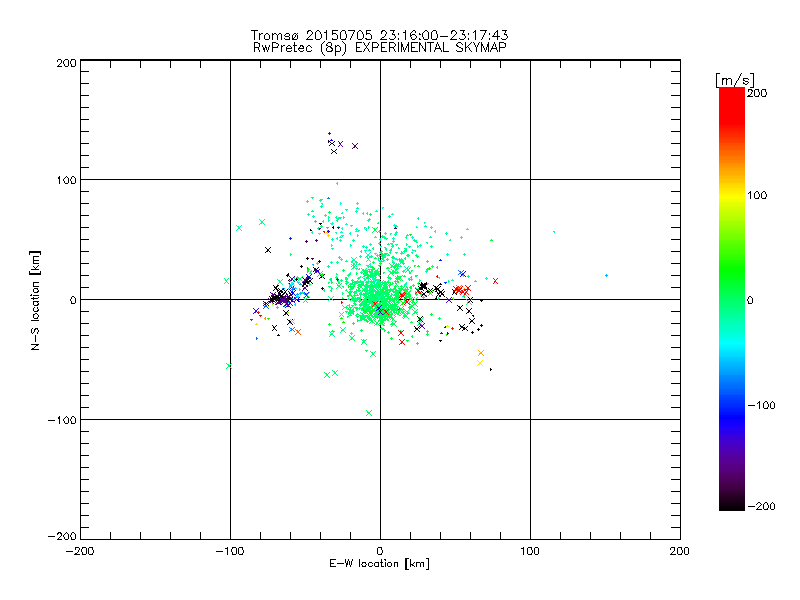
Task: Click the x-axis tick label '0'
Action: coord(380,552)
